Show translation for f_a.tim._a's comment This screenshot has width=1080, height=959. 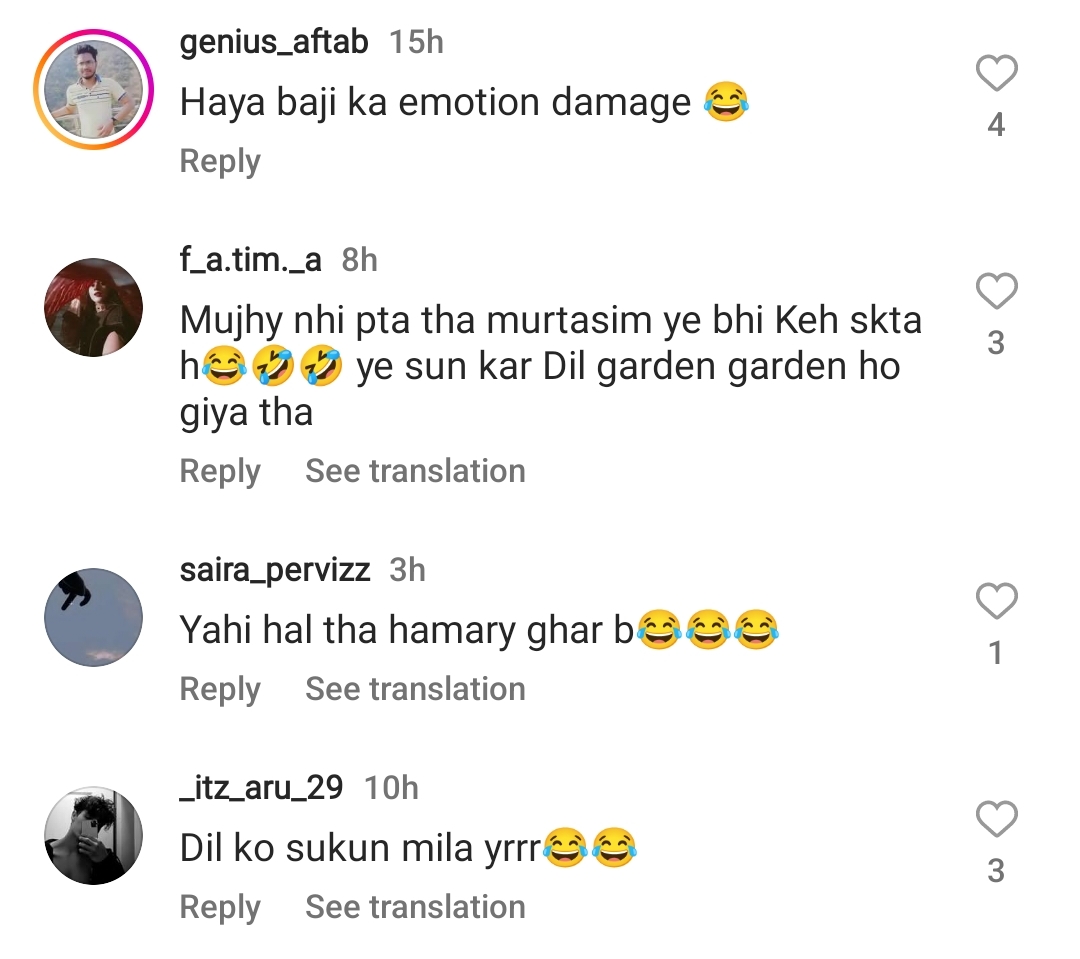pos(415,470)
